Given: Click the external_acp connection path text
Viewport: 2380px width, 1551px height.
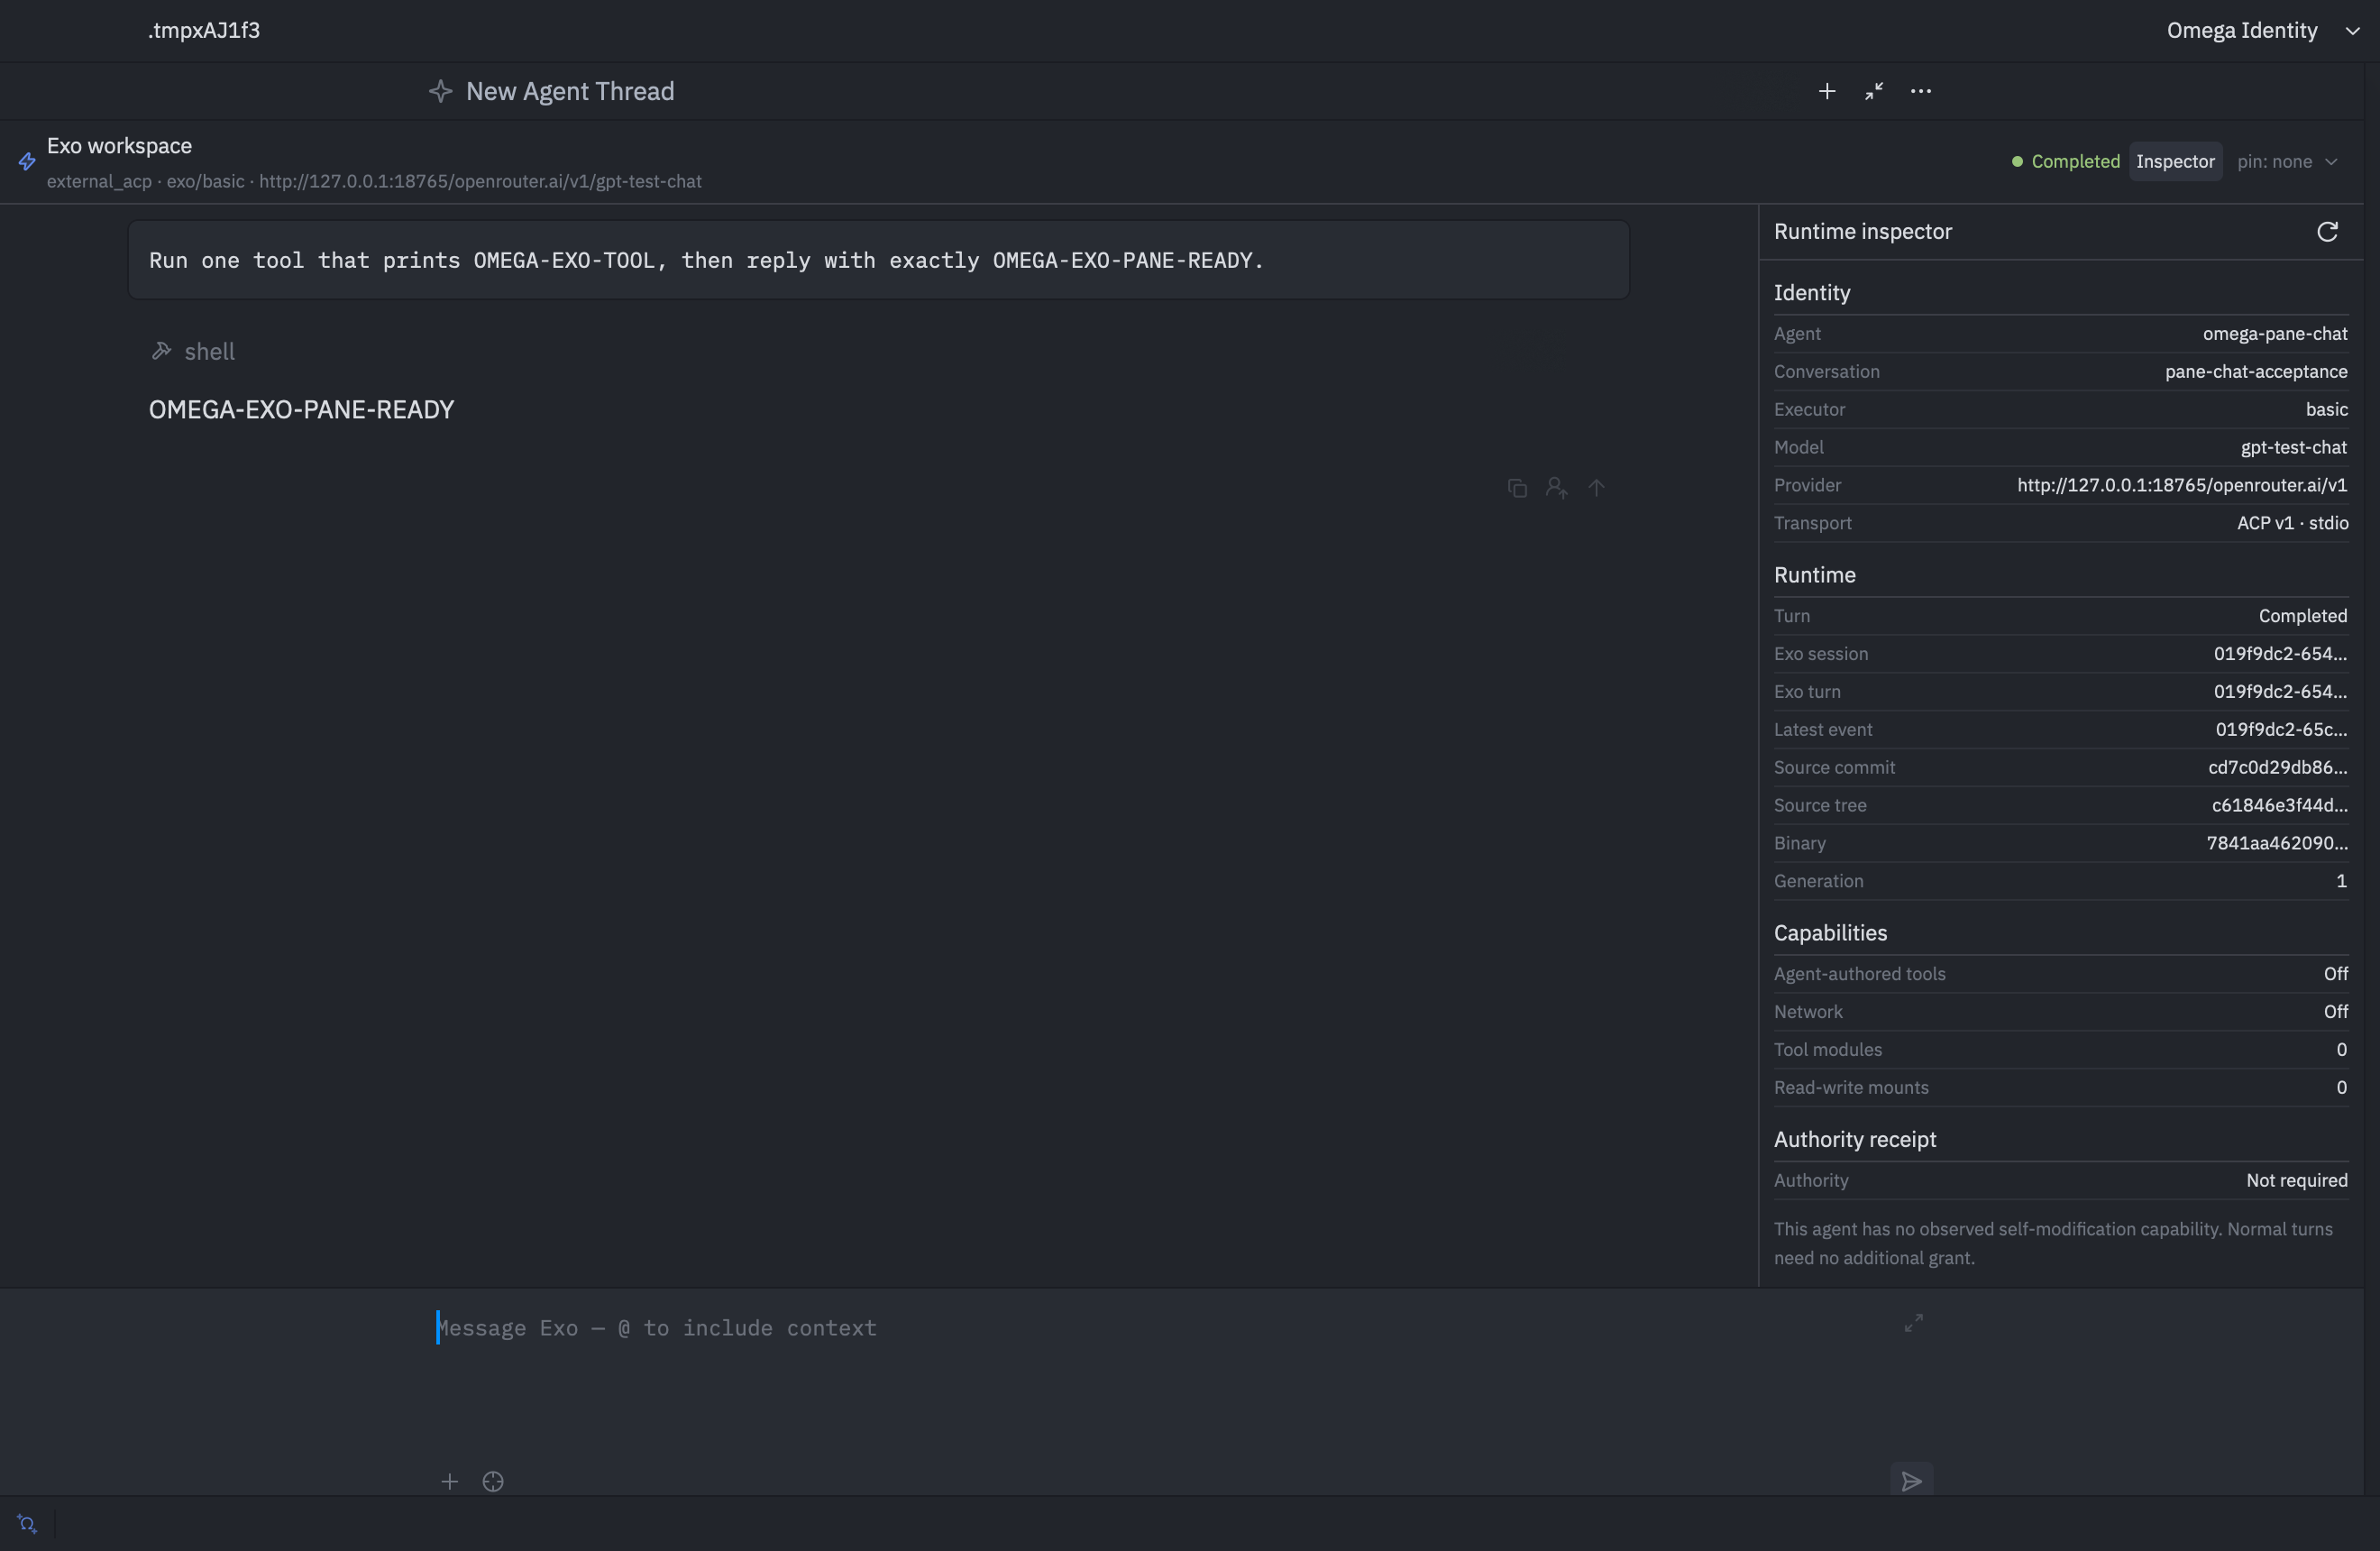Looking at the screenshot, I should coord(374,182).
